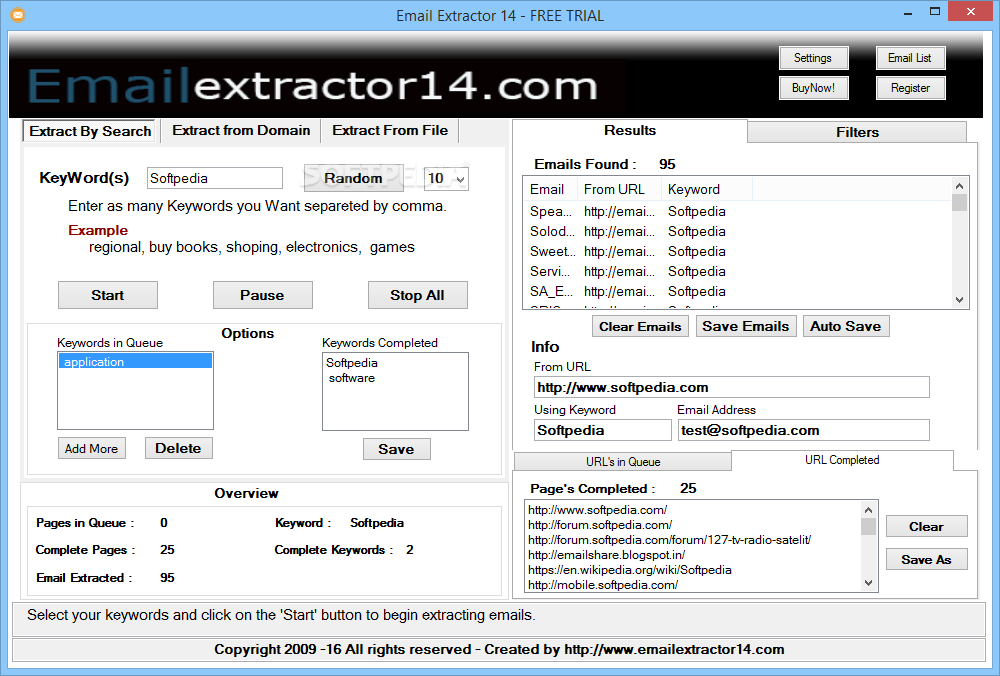Screen dimensions: 1000x676
Task: Select the 'Solod...' email row
Action: (x=737, y=231)
